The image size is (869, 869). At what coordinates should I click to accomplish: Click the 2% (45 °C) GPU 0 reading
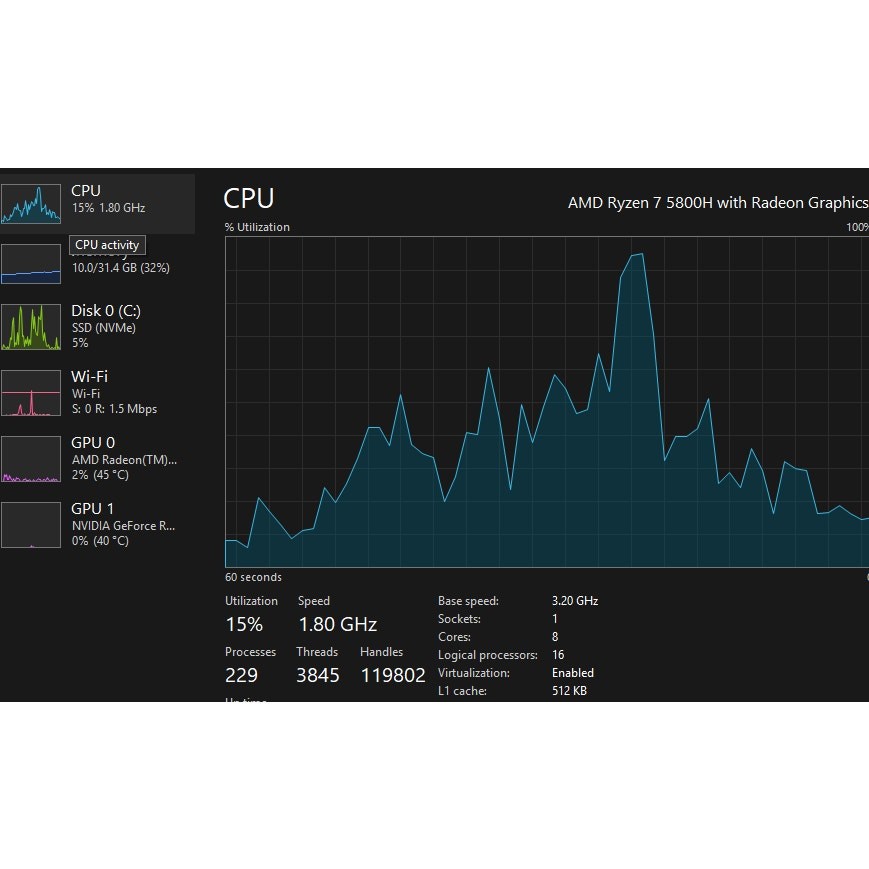pos(100,475)
